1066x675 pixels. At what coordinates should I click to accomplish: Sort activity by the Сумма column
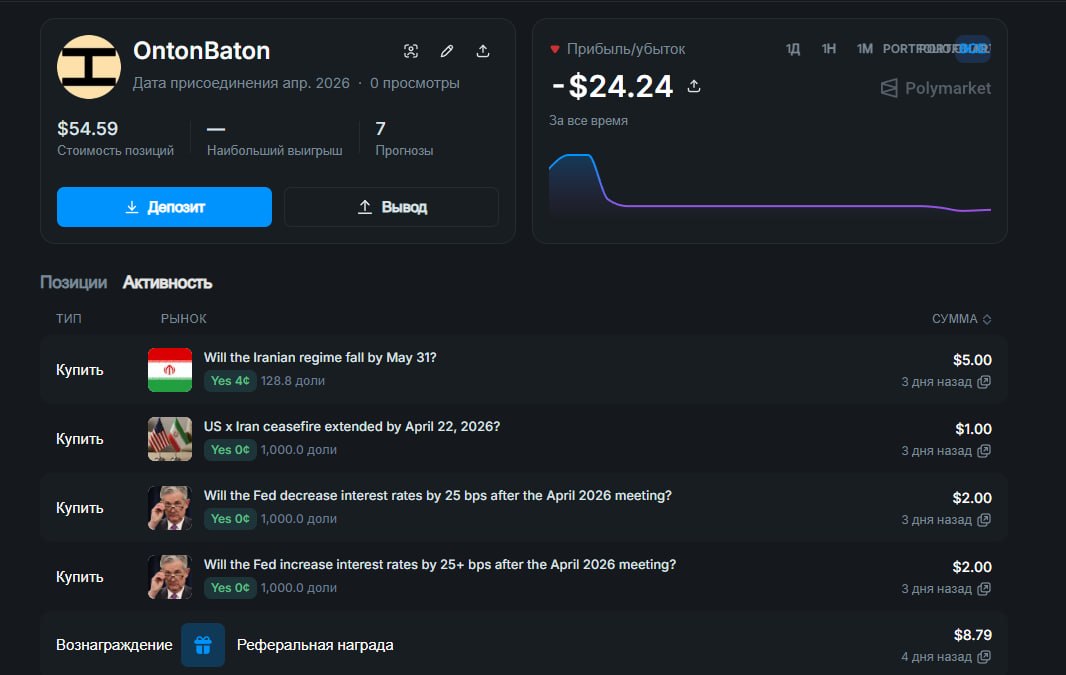click(961, 319)
